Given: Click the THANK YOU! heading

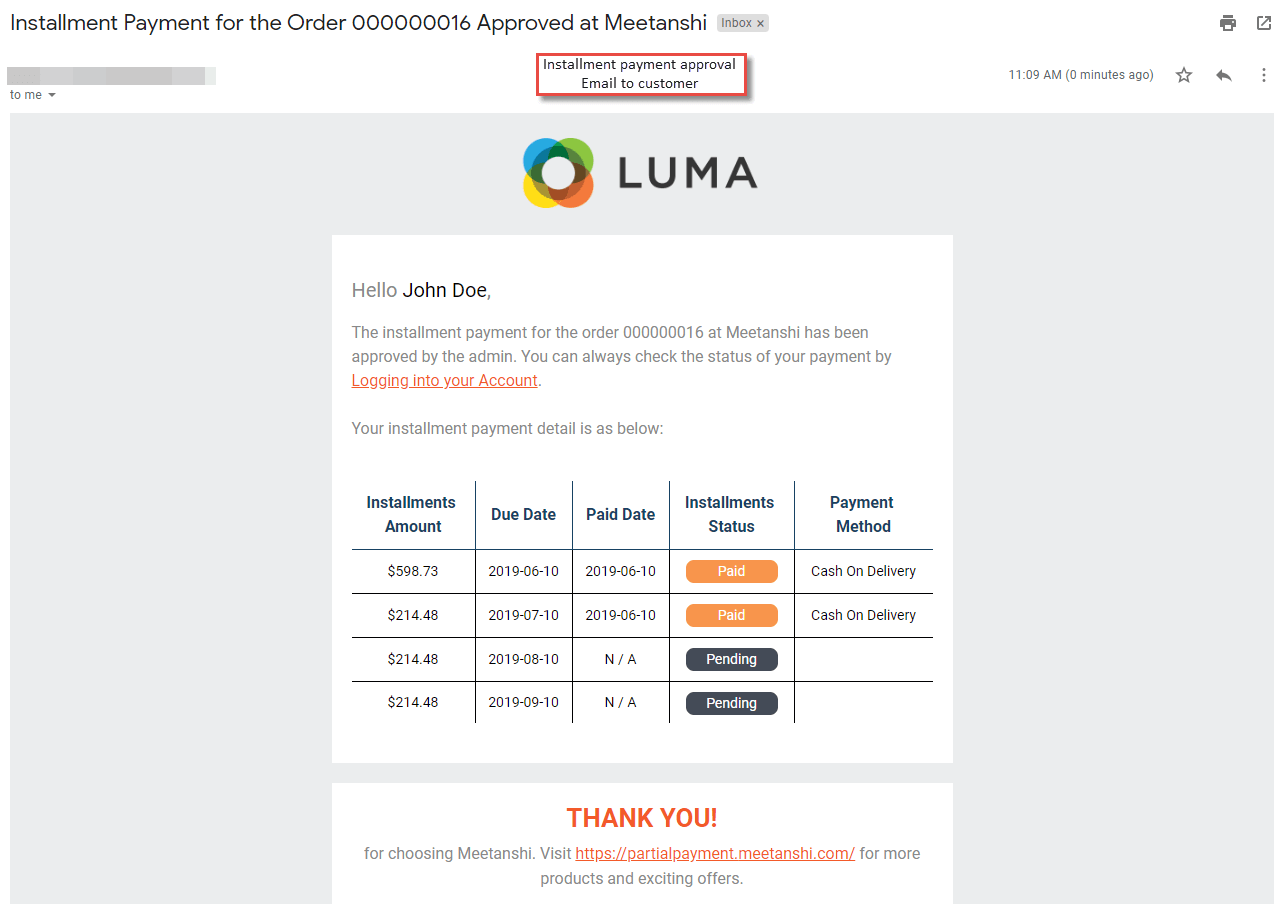Looking at the screenshot, I should (x=642, y=818).
